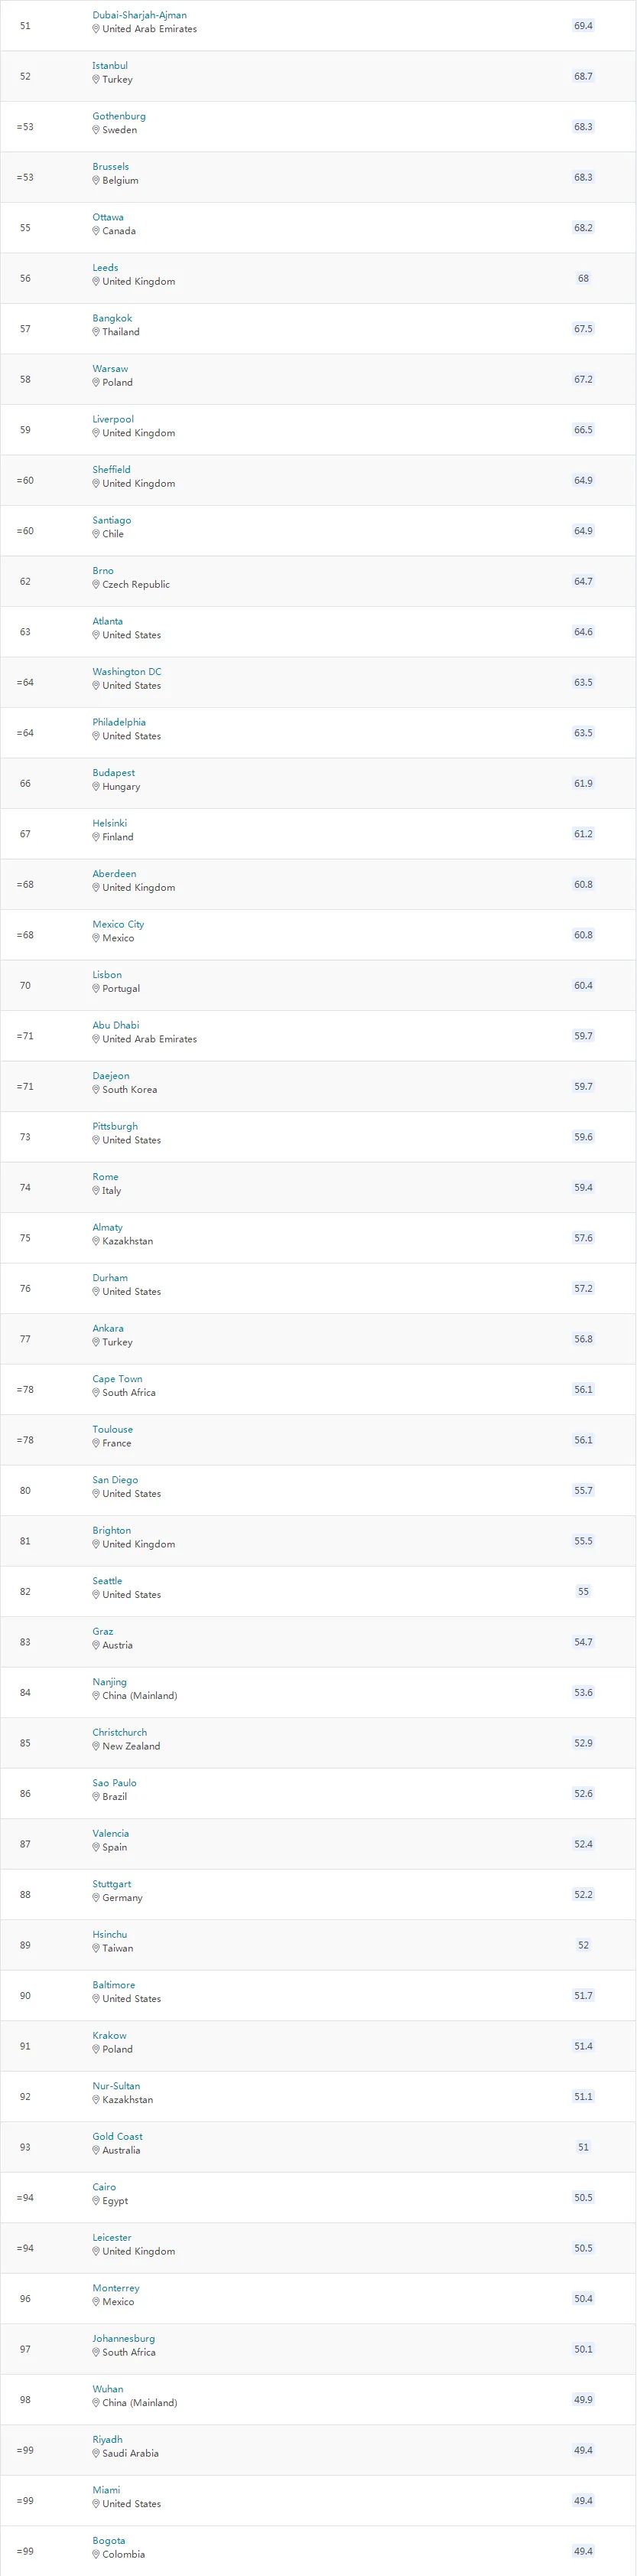
Task: Click the location pin beside Czech Republic
Action: [96, 585]
